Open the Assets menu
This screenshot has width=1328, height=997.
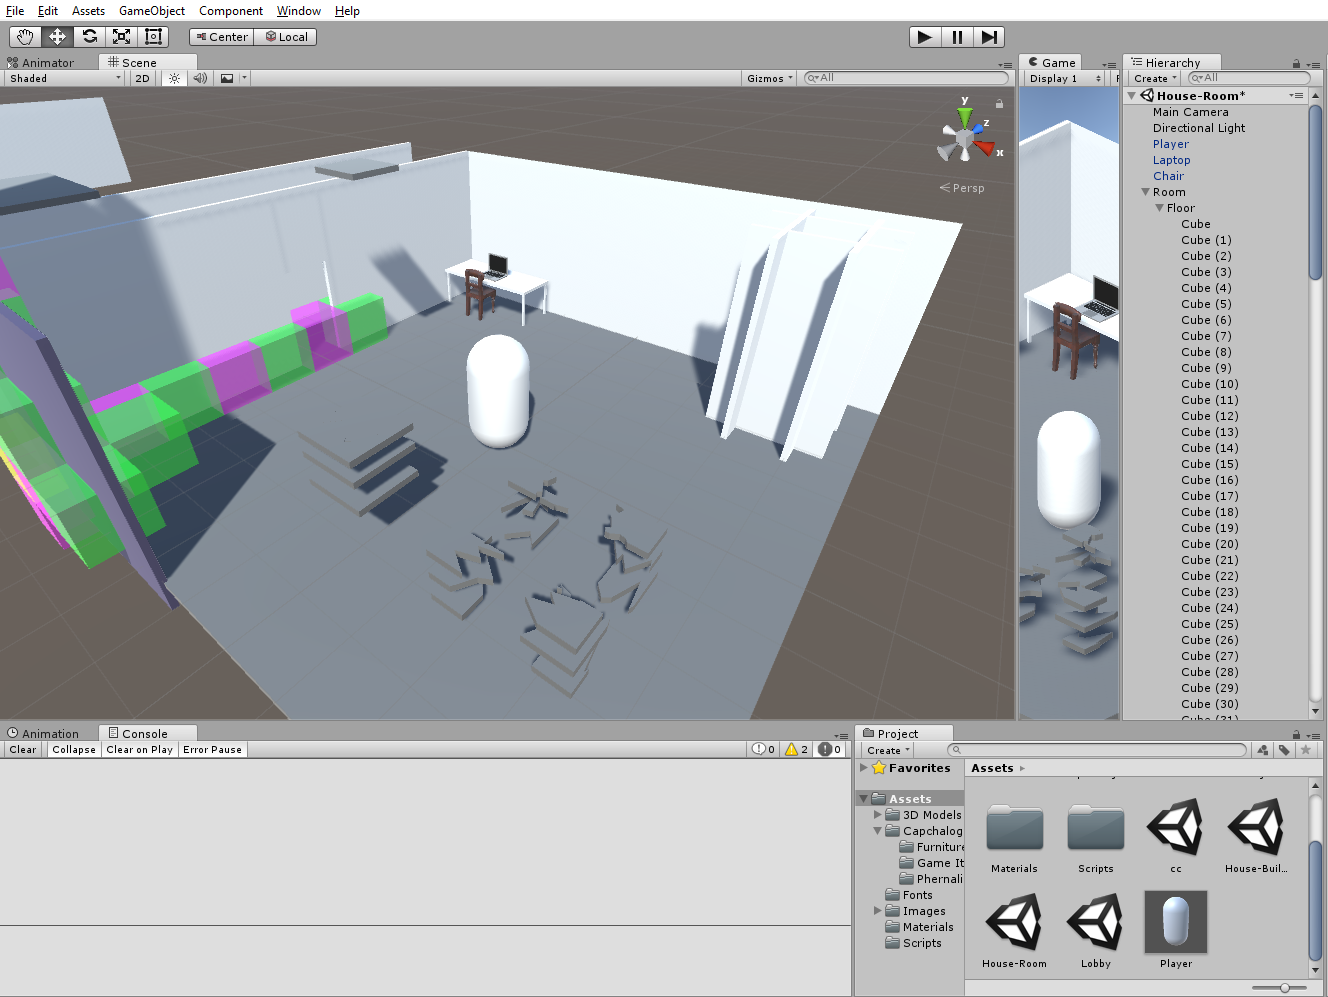pyautogui.click(x=88, y=11)
